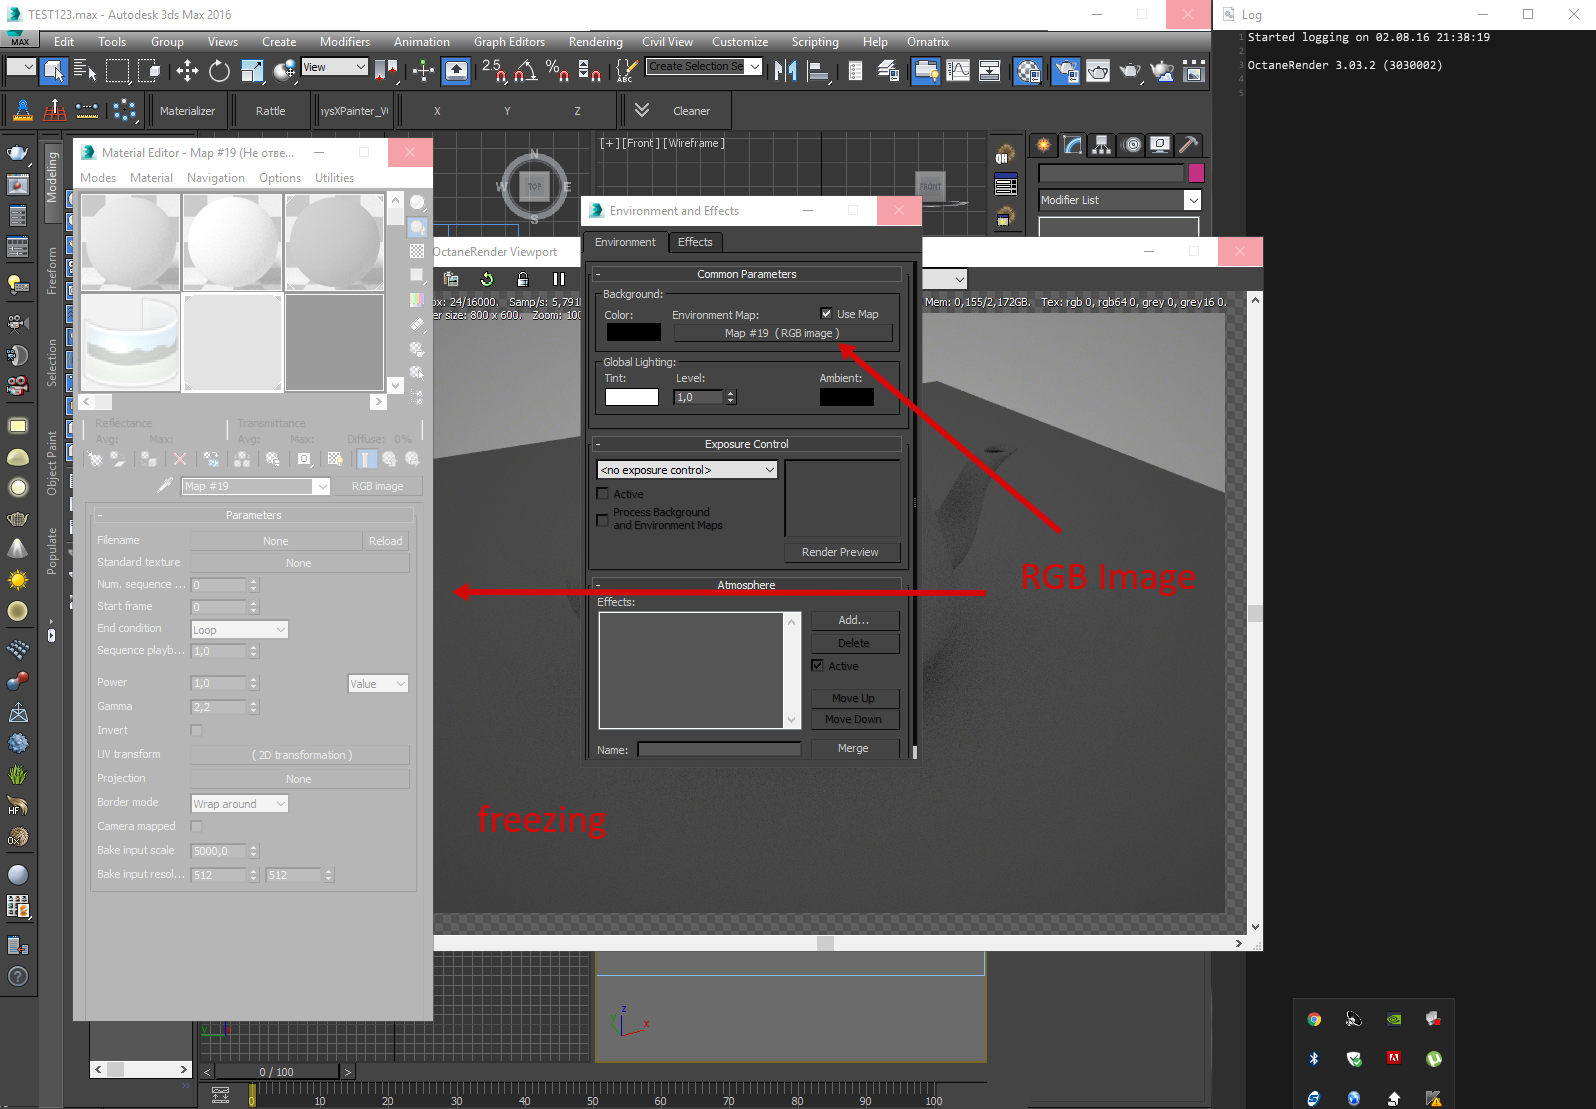Click the atmosphere effect Name field

click(720, 749)
